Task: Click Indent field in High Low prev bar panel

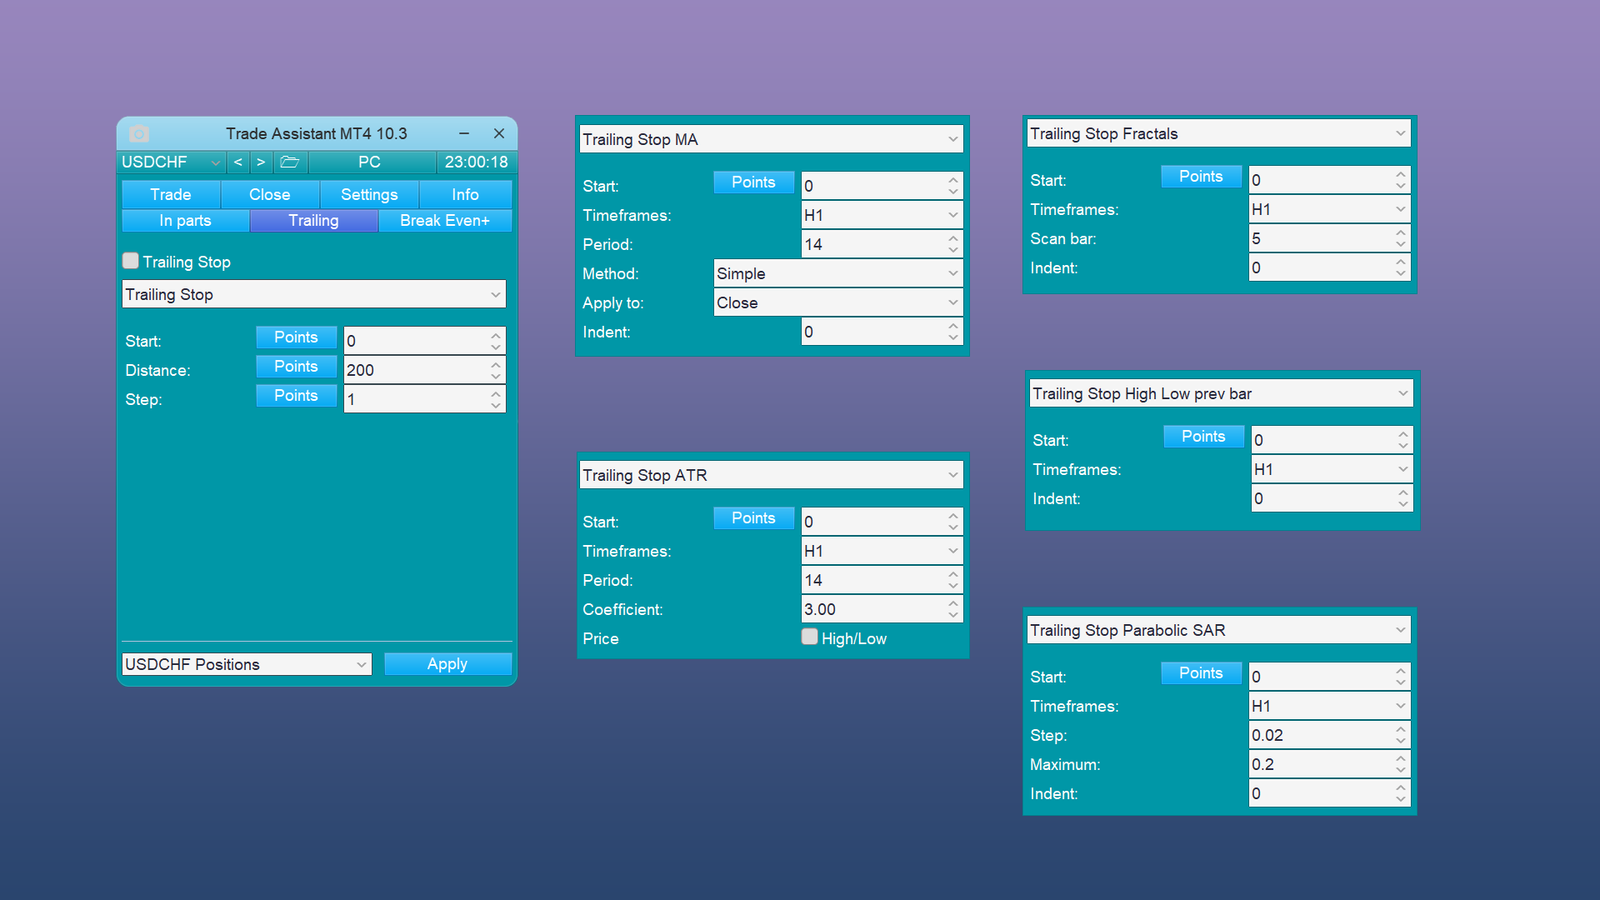Action: click(x=1333, y=498)
